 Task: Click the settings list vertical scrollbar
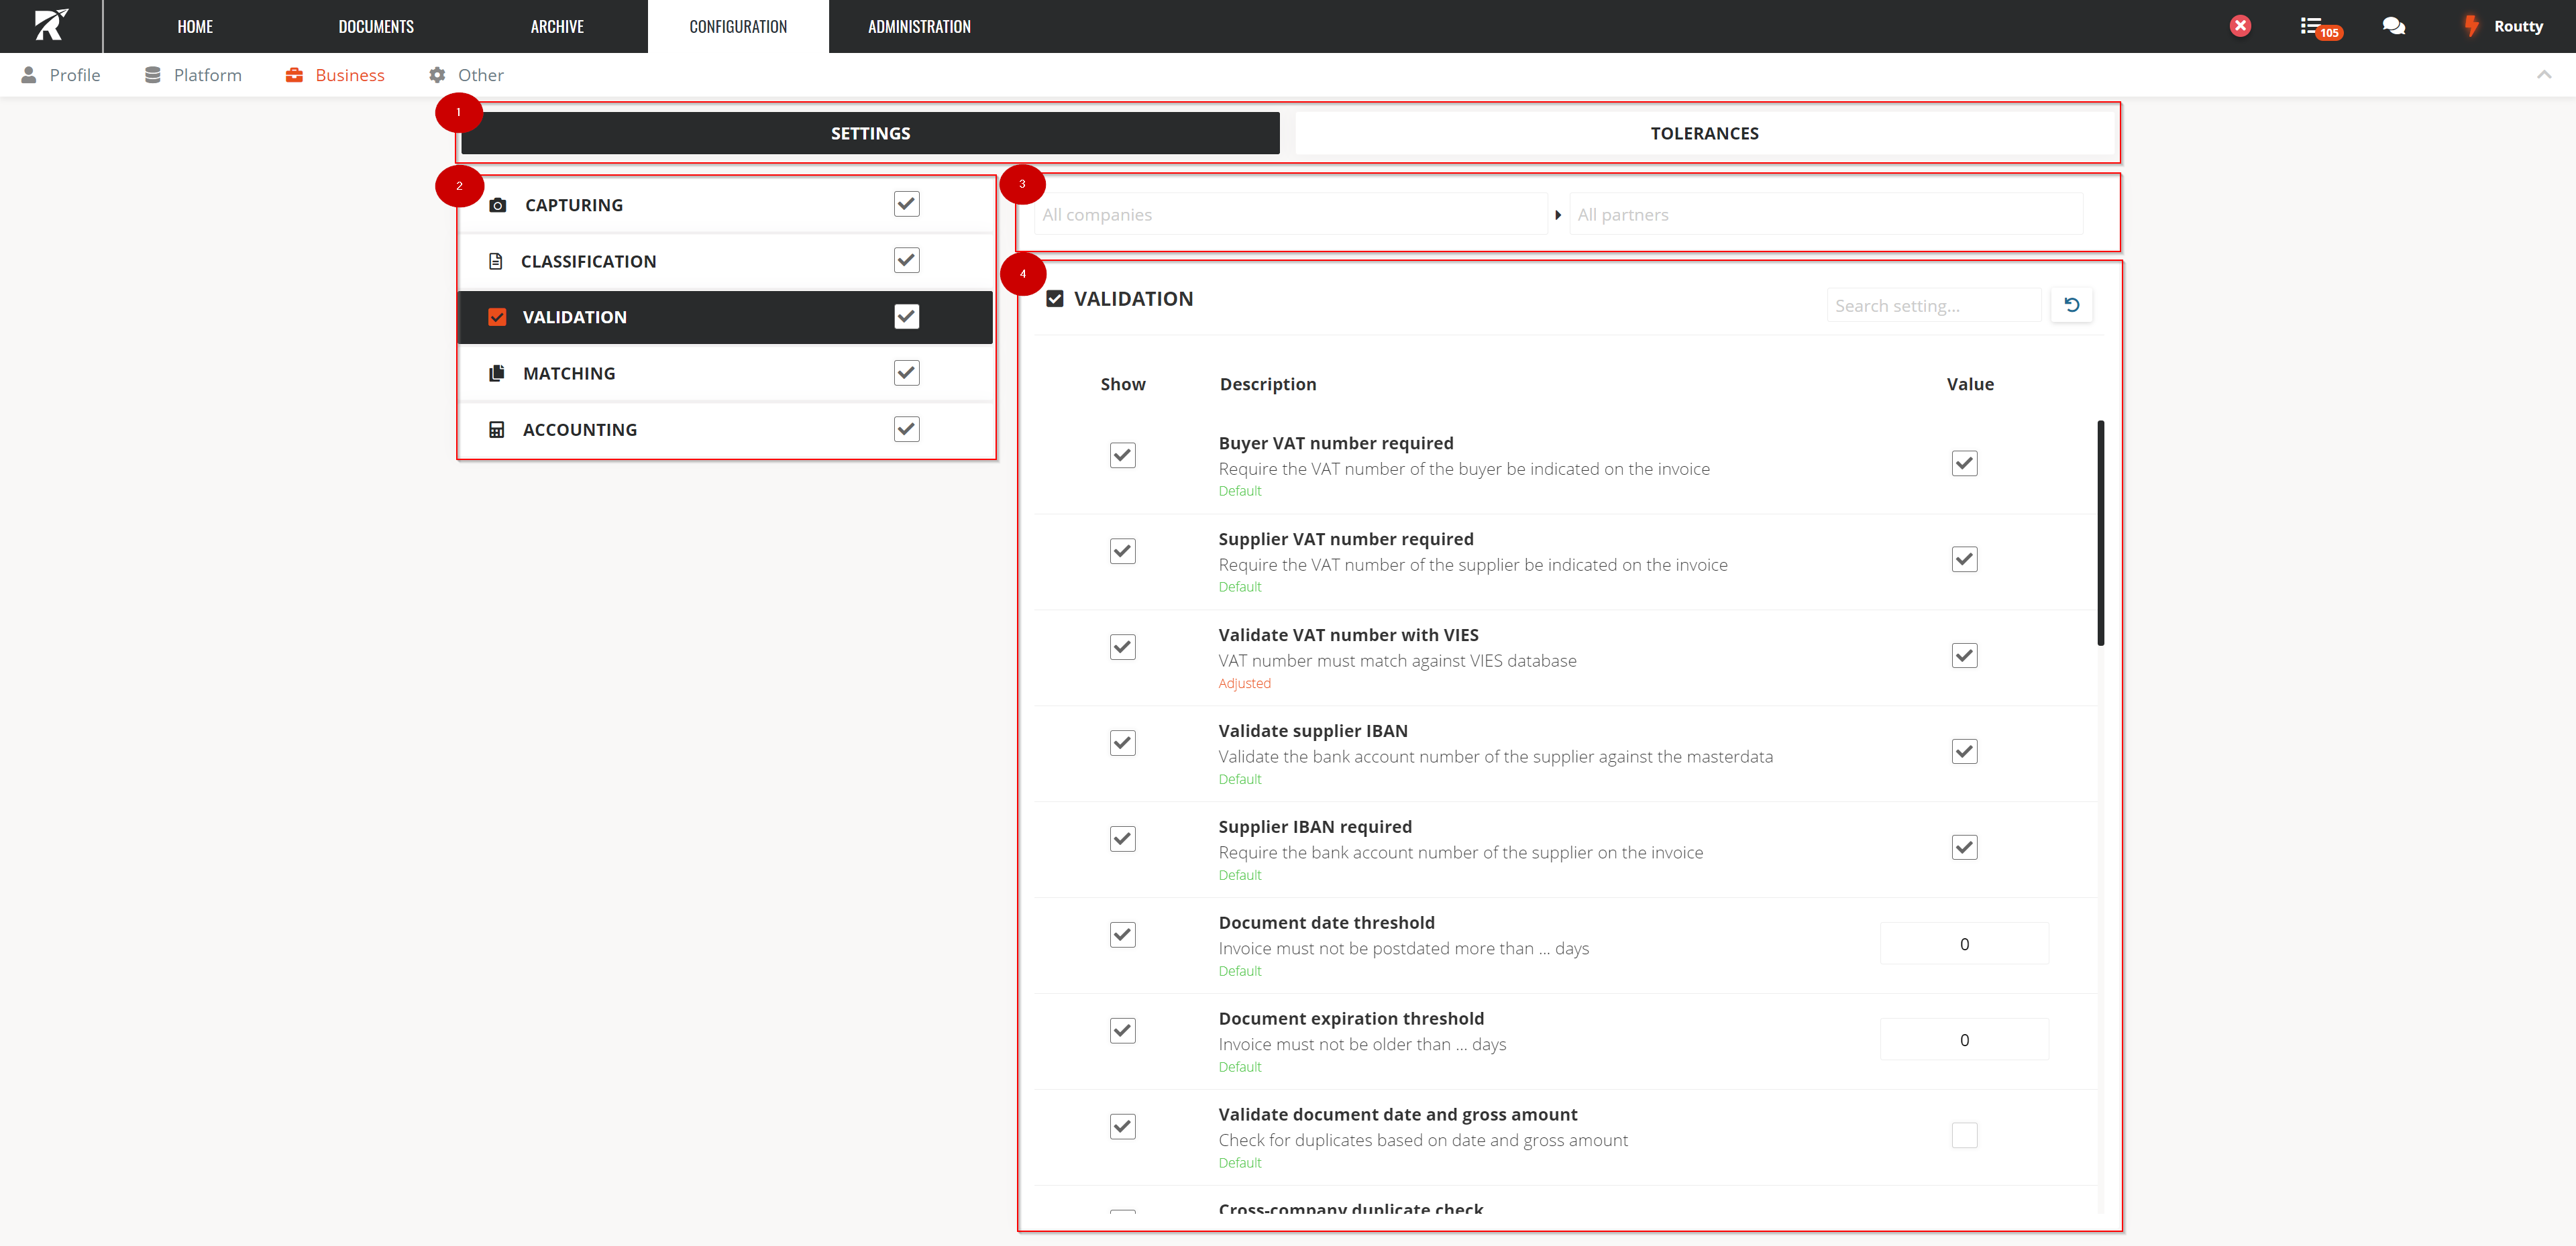(x=2100, y=532)
